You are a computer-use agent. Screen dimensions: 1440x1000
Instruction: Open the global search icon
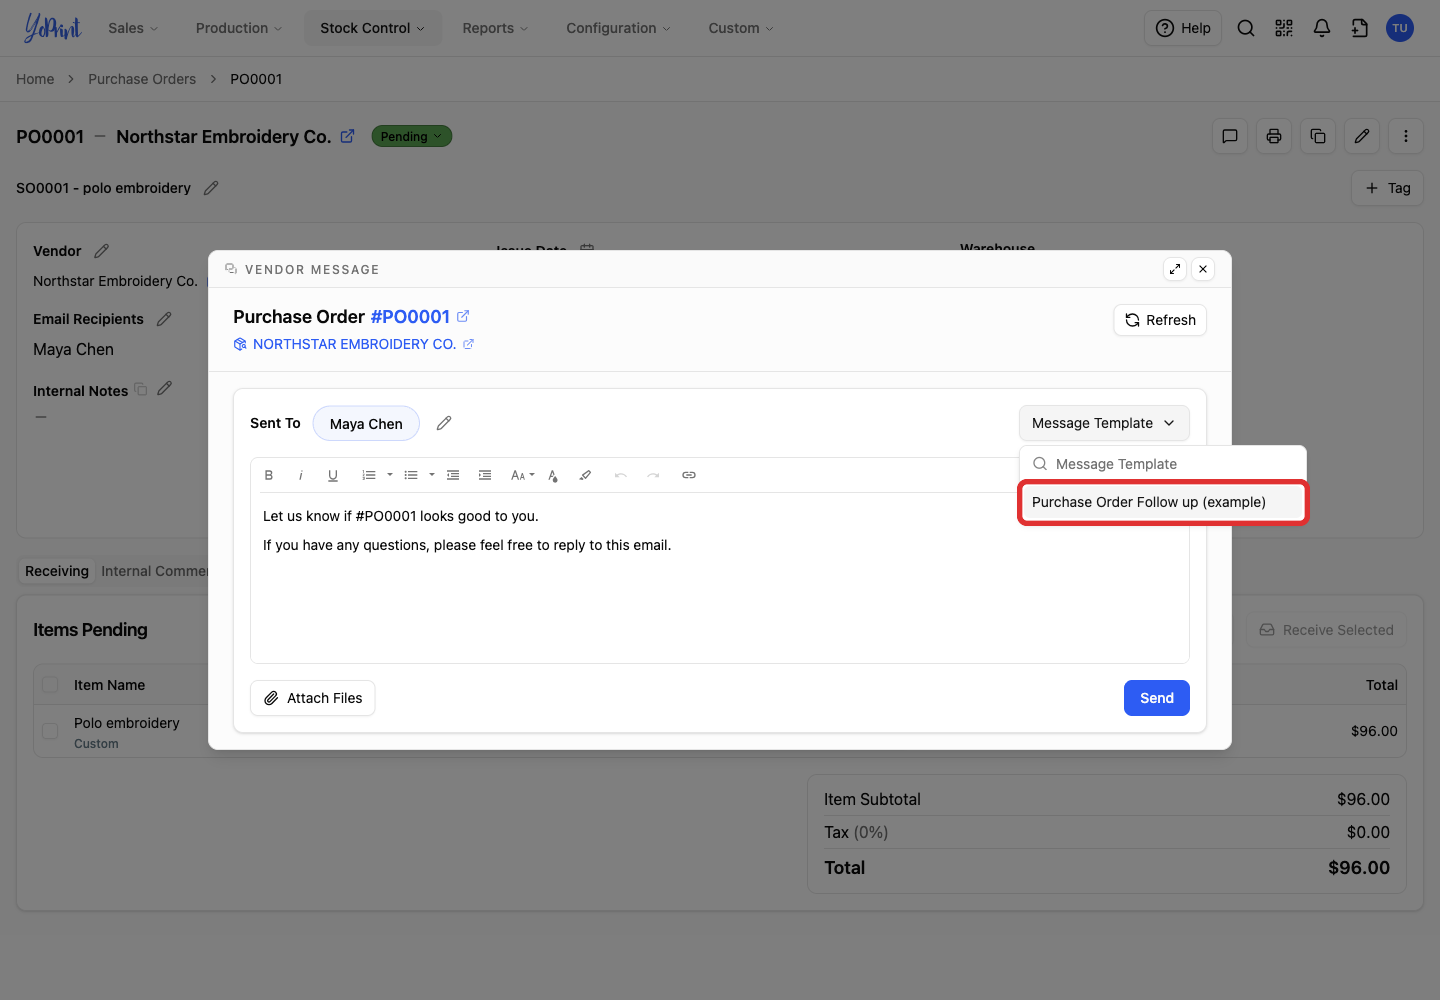point(1246,28)
